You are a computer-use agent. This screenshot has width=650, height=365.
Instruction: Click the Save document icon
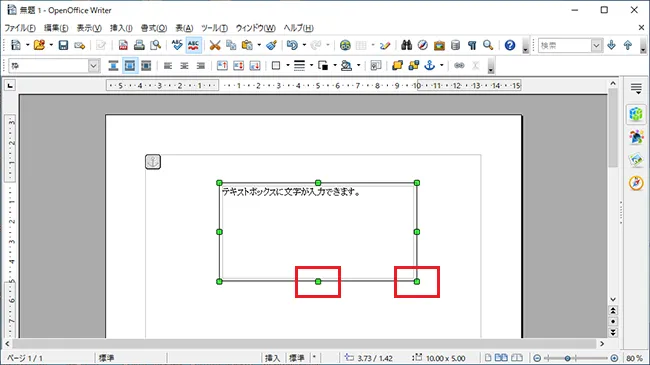(x=63, y=45)
